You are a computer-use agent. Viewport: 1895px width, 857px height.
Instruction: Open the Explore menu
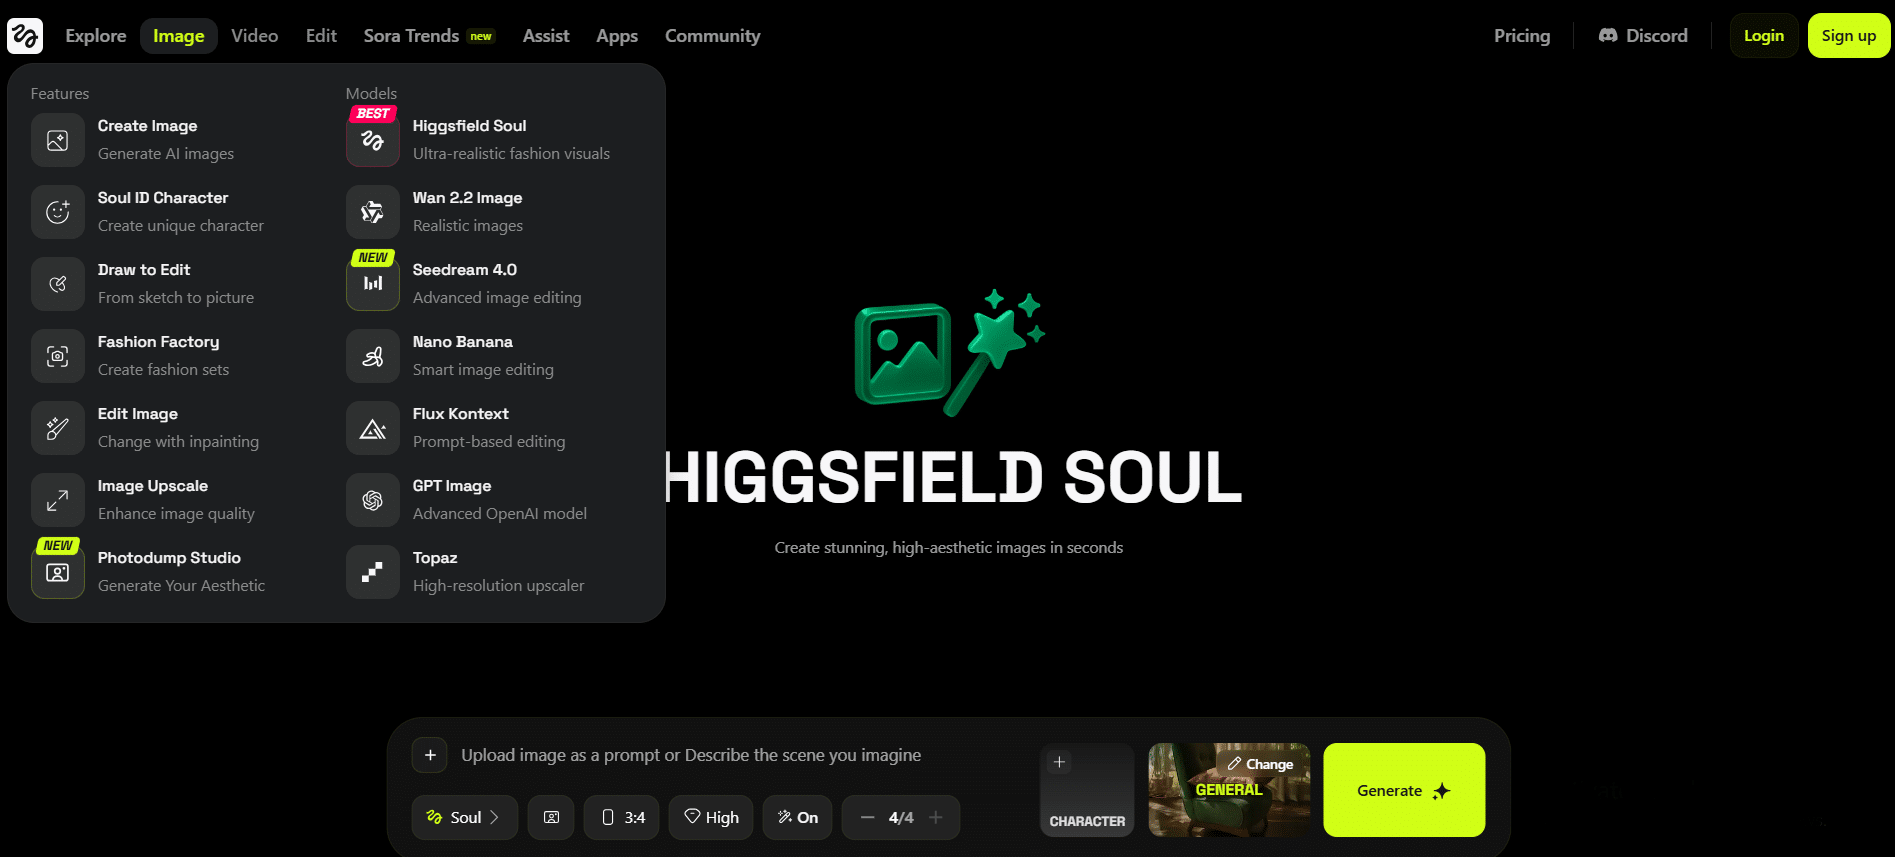pyautogui.click(x=96, y=36)
